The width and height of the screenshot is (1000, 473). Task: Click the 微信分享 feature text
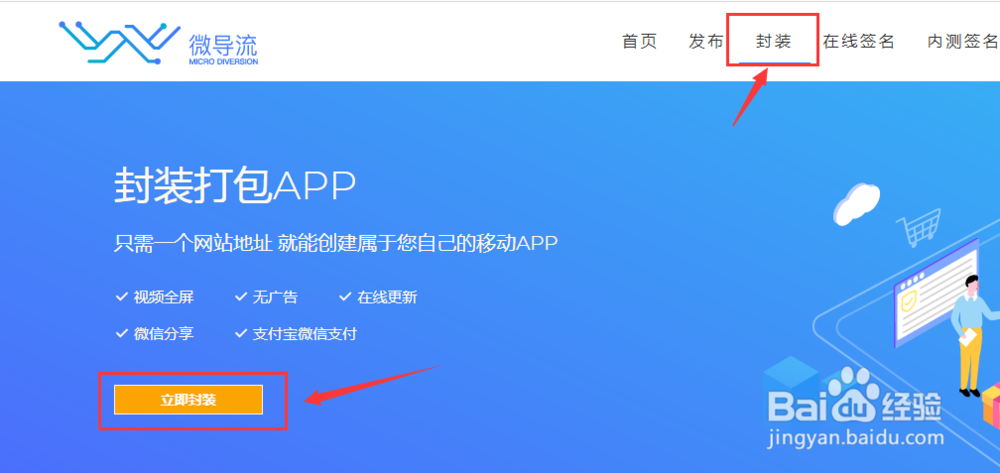(163, 333)
